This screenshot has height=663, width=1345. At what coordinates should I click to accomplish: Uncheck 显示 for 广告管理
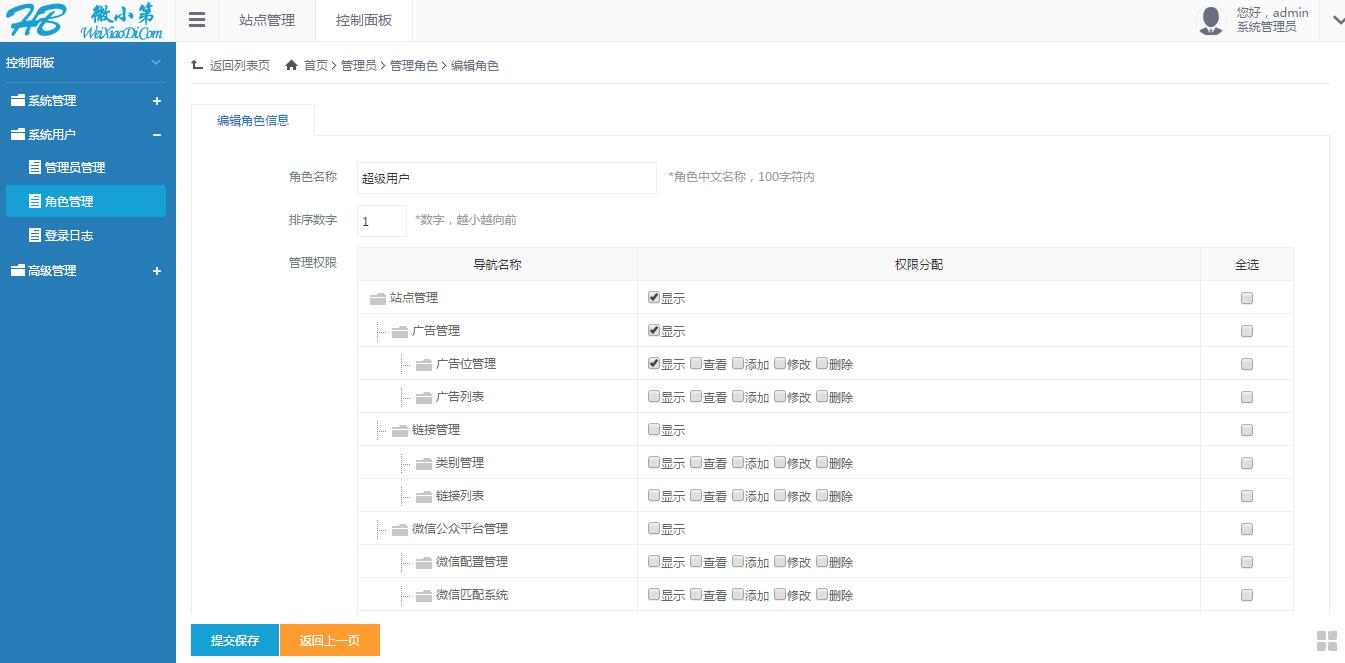point(654,330)
